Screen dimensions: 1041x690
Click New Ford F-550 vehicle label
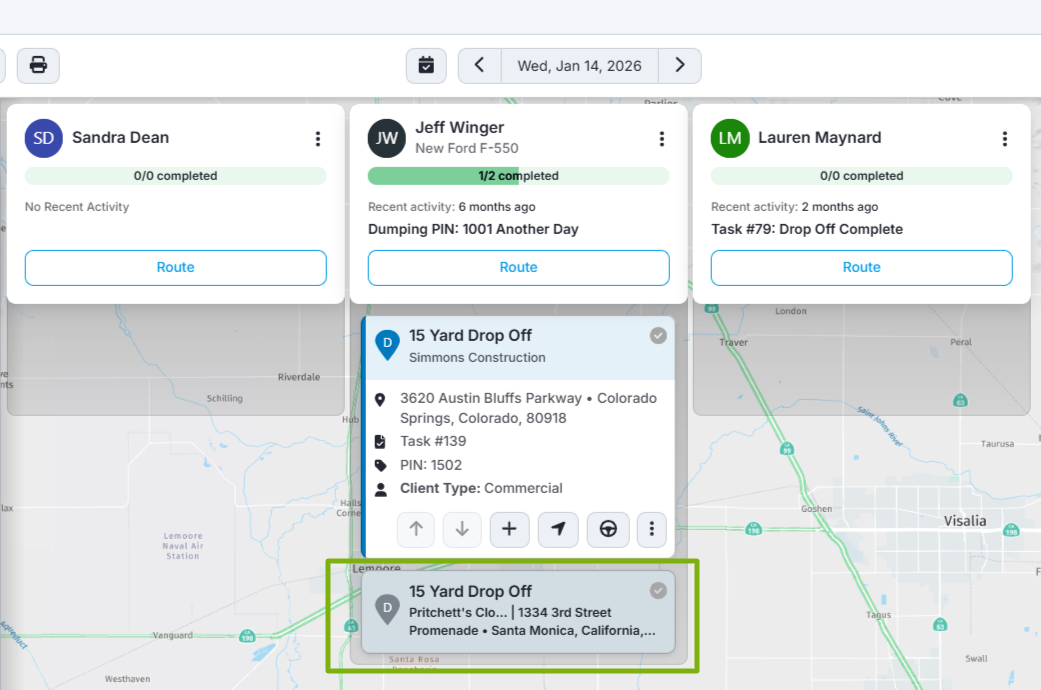[467, 149]
